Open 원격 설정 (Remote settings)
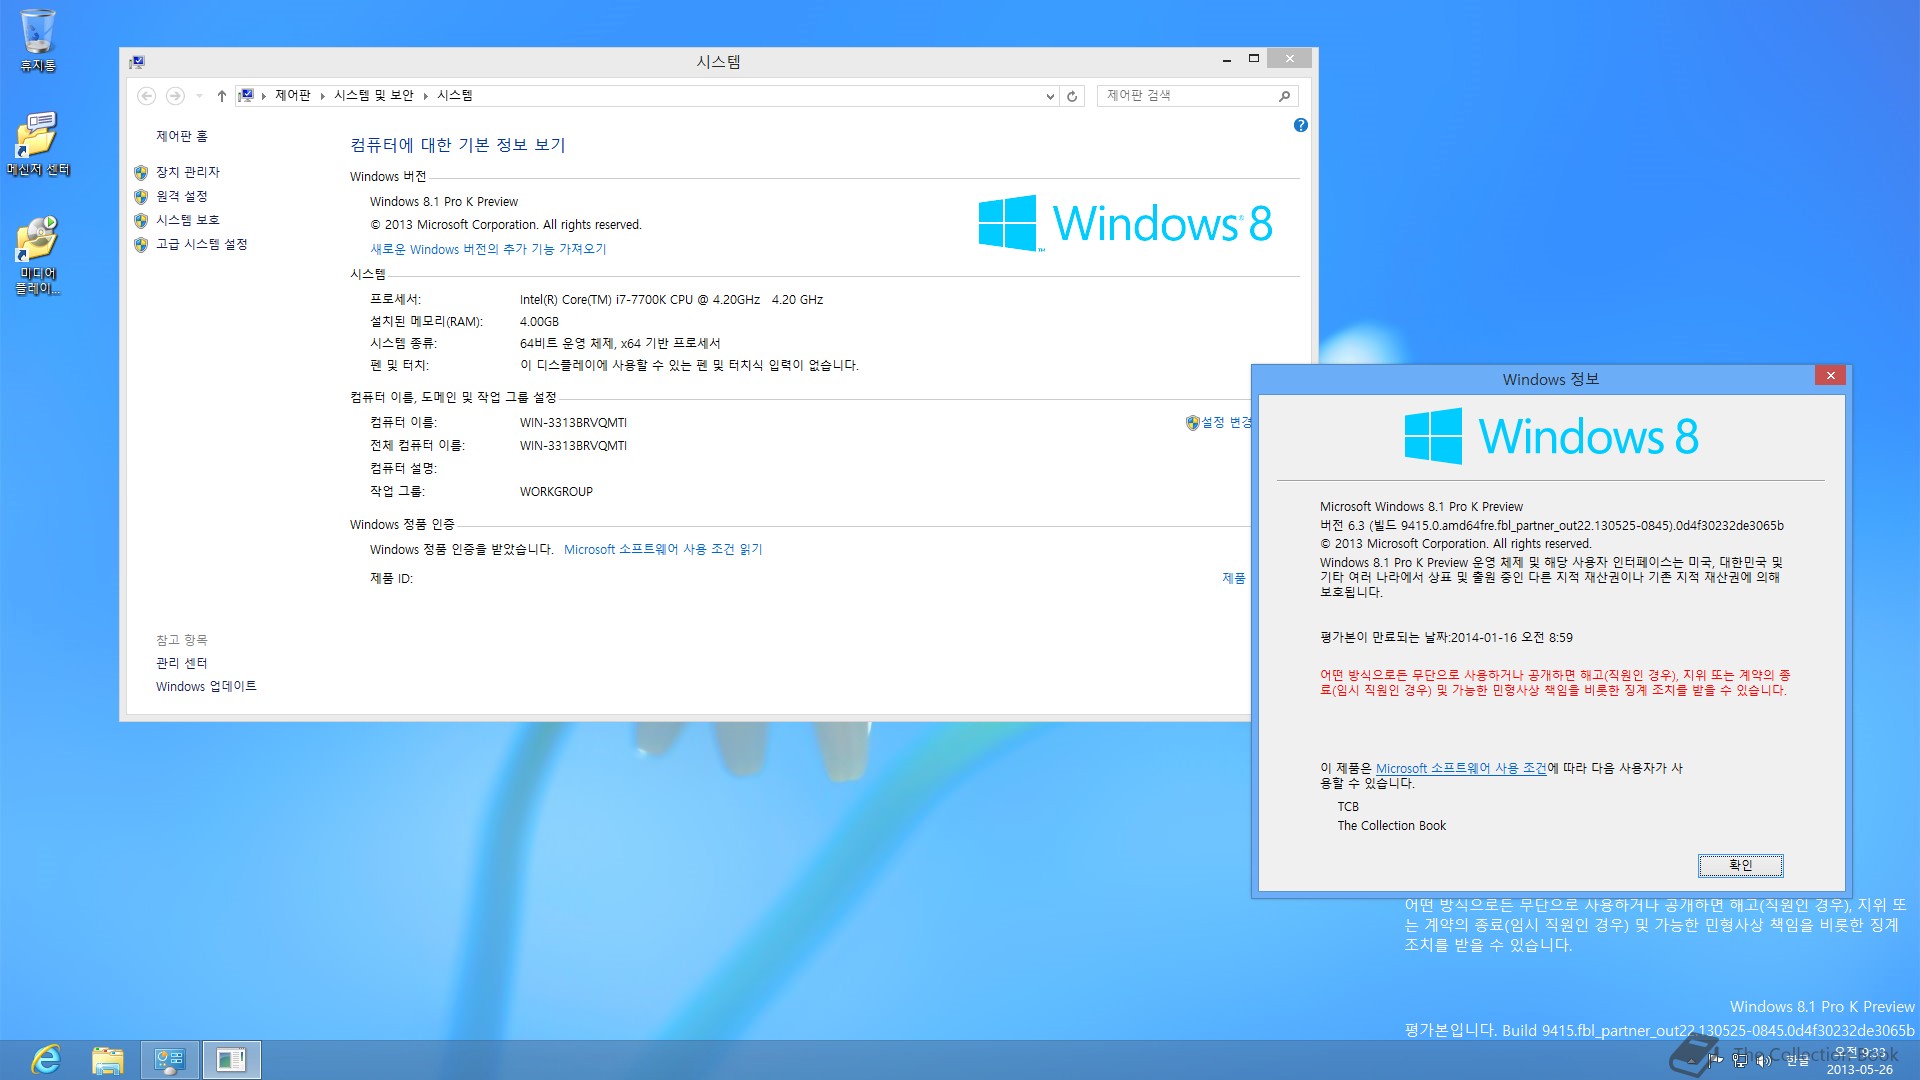1920x1080 pixels. click(x=182, y=196)
